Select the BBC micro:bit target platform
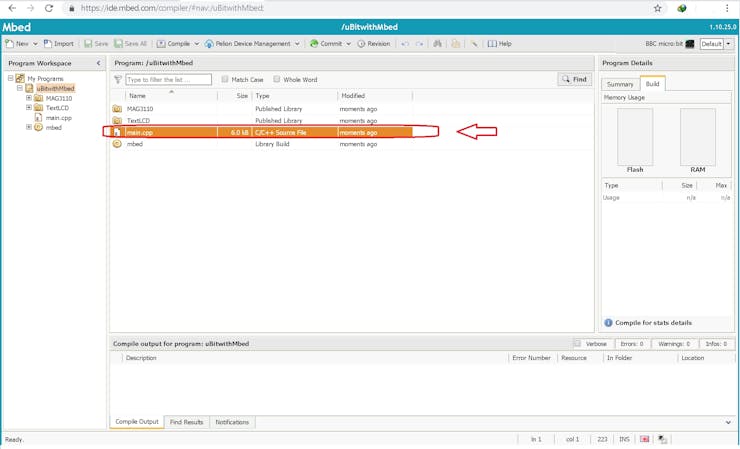 [x=670, y=43]
